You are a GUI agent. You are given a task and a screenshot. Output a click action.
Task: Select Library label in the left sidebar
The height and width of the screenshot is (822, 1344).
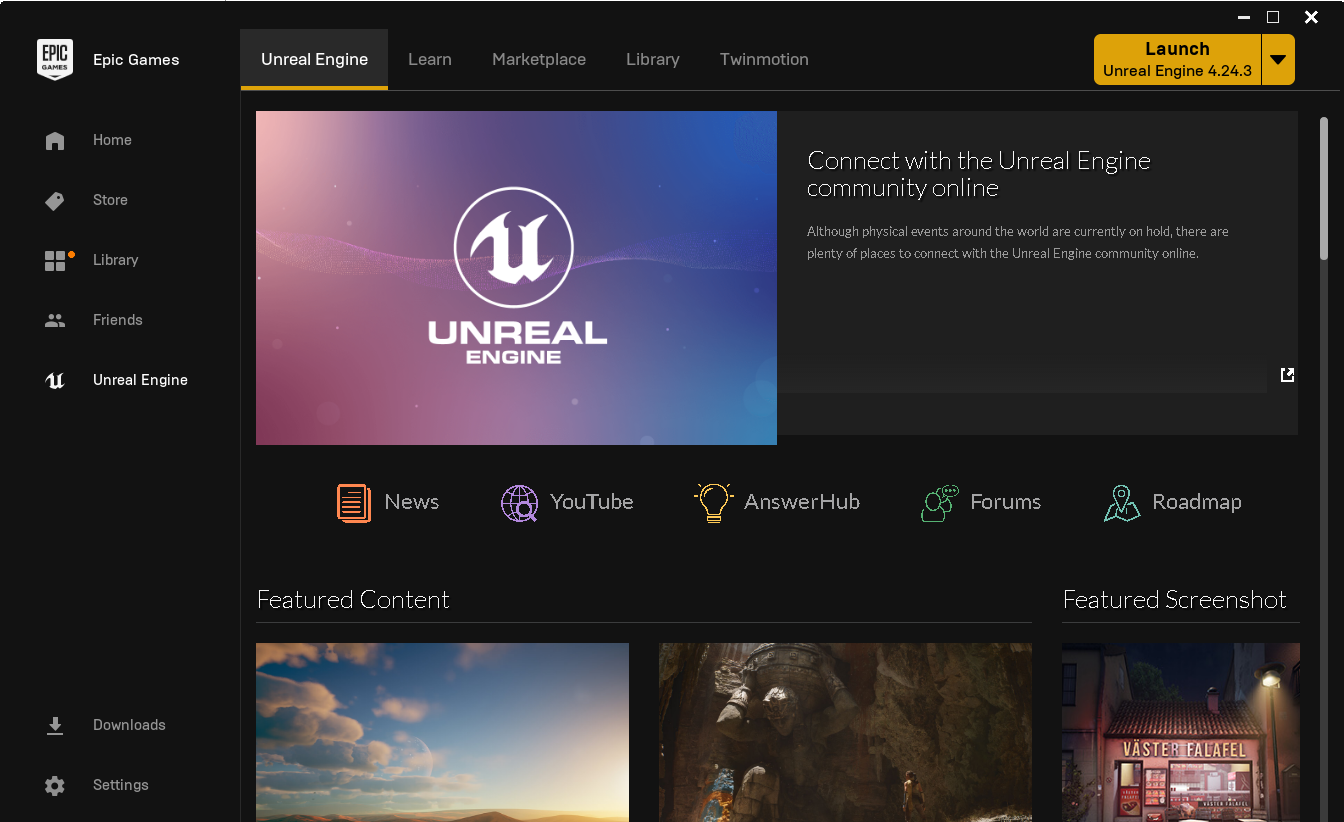[x=116, y=260]
